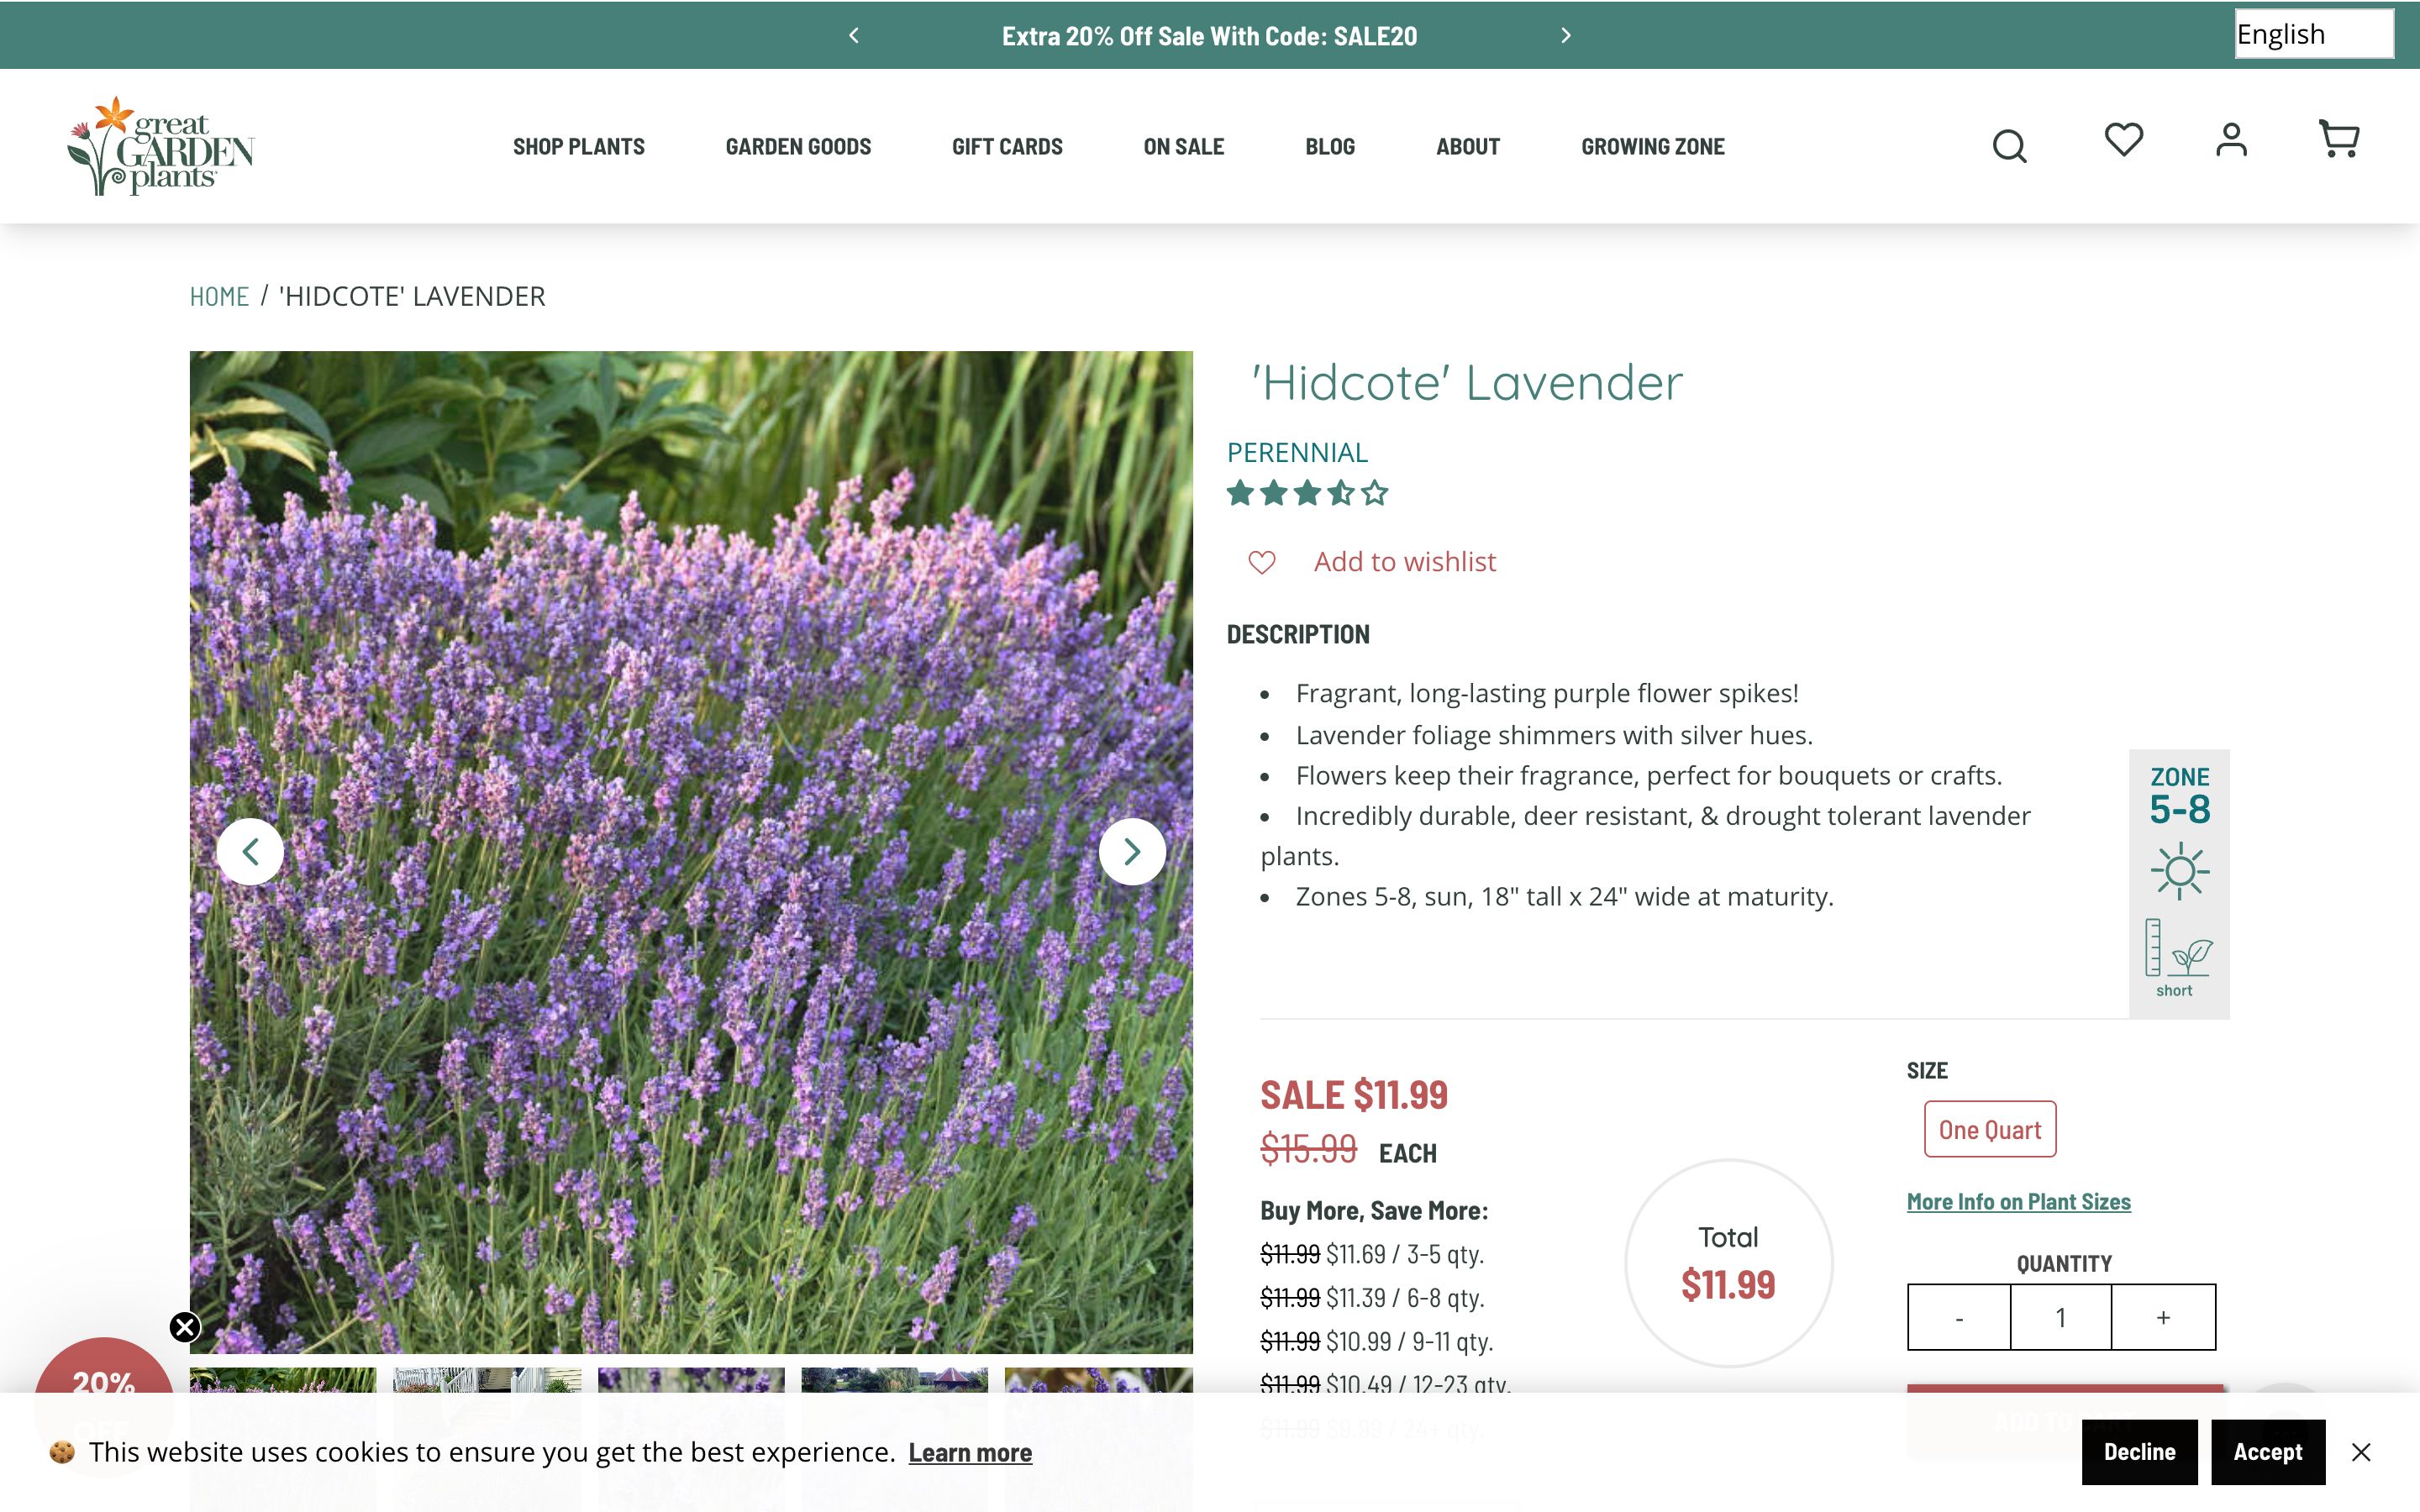Increase quantity with plus button
The height and width of the screenshot is (1512, 2420).
click(x=2163, y=1317)
